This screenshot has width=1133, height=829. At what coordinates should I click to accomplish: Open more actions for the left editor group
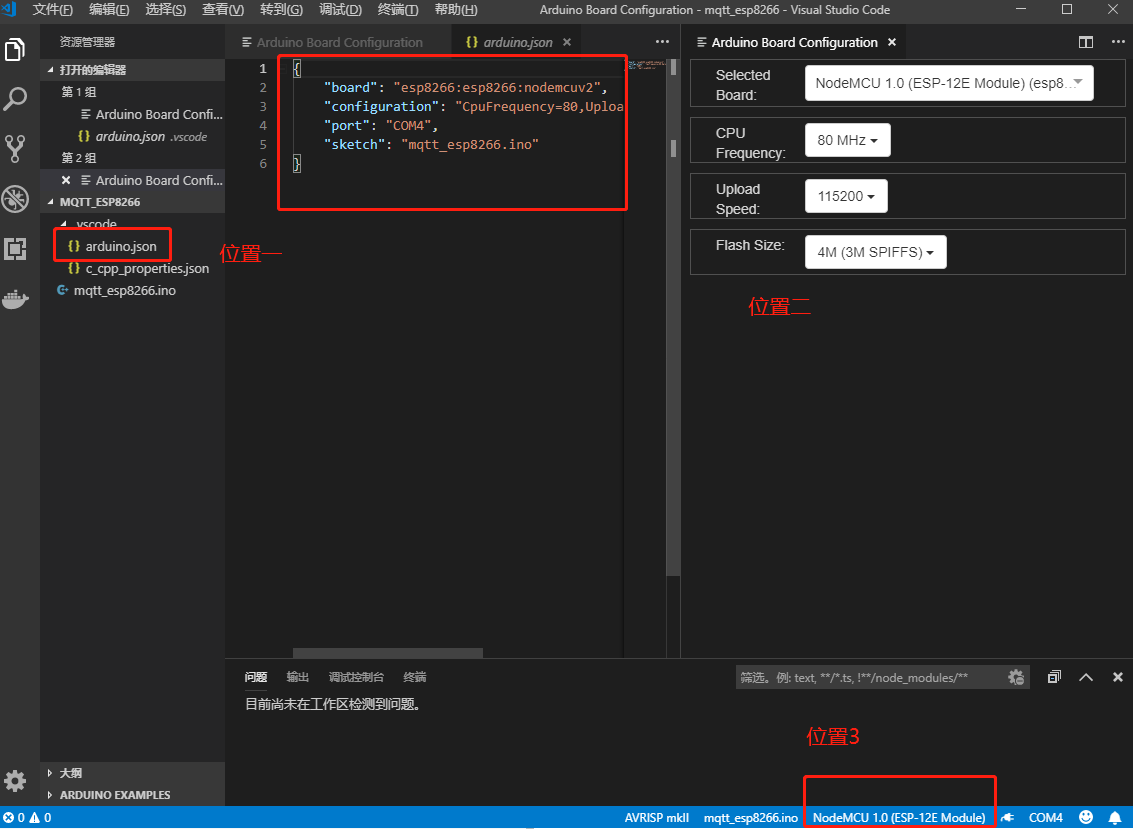pos(662,43)
